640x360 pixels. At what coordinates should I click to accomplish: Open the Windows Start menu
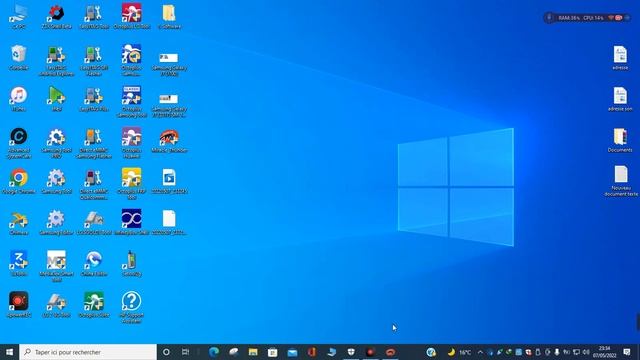(x=9, y=352)
